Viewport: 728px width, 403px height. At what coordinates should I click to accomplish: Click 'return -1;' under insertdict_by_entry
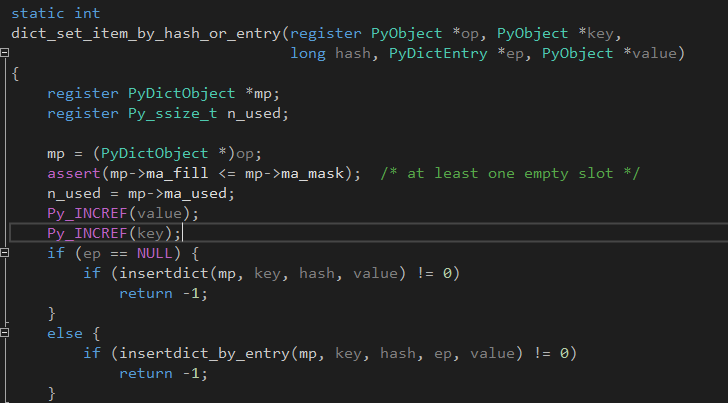(163, 374)
